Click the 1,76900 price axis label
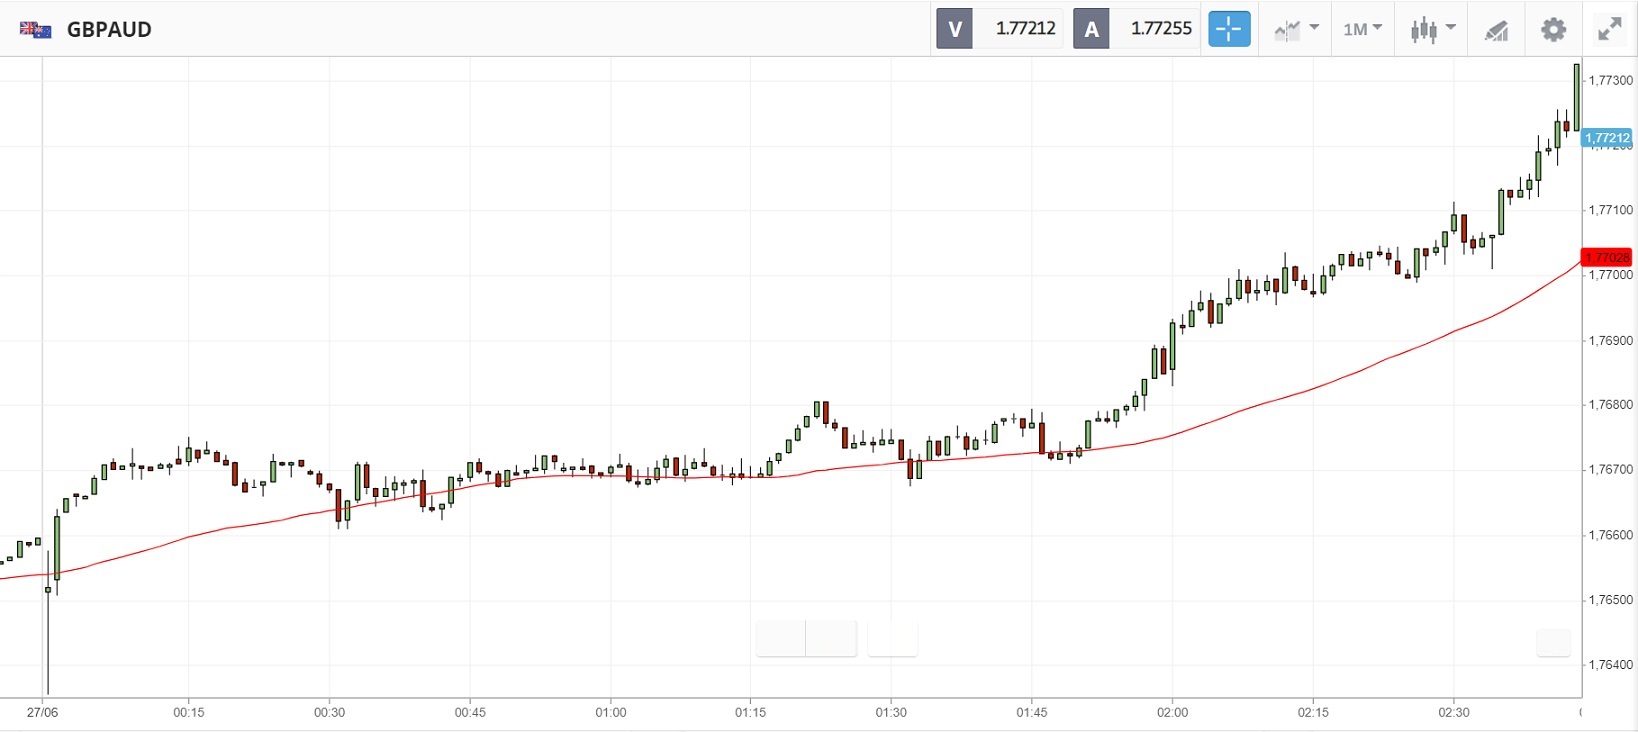 (x=1611, y=340)
